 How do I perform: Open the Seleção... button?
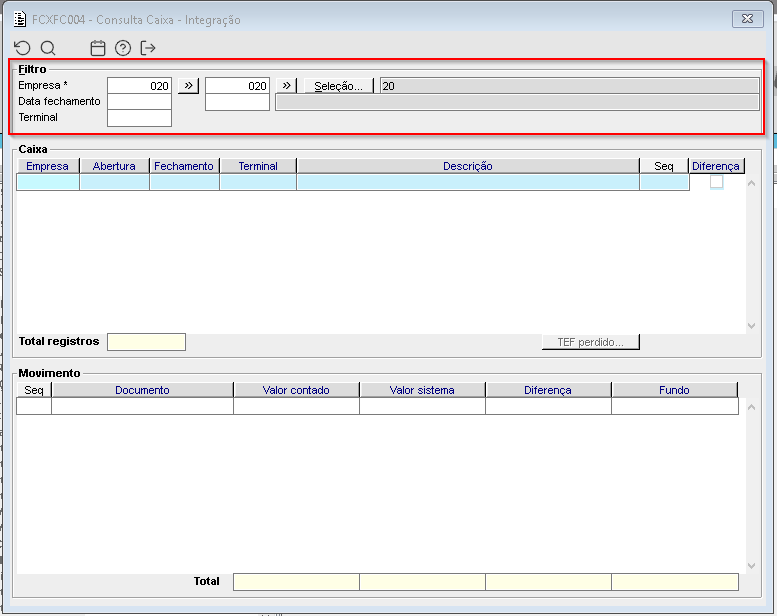coord(338,86)
